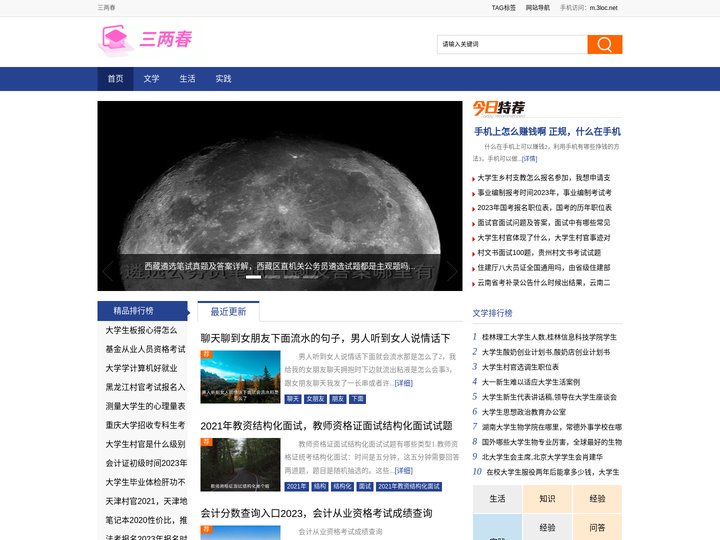
Task: Focus the keyword search input field
Action: [512, 44]
